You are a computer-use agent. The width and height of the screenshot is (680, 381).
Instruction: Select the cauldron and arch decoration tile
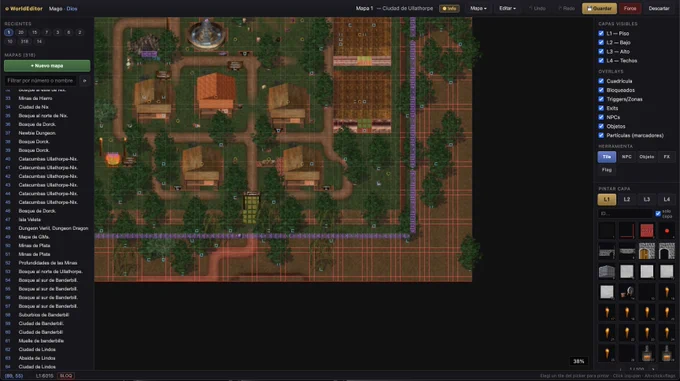click(x=627, y=292)
